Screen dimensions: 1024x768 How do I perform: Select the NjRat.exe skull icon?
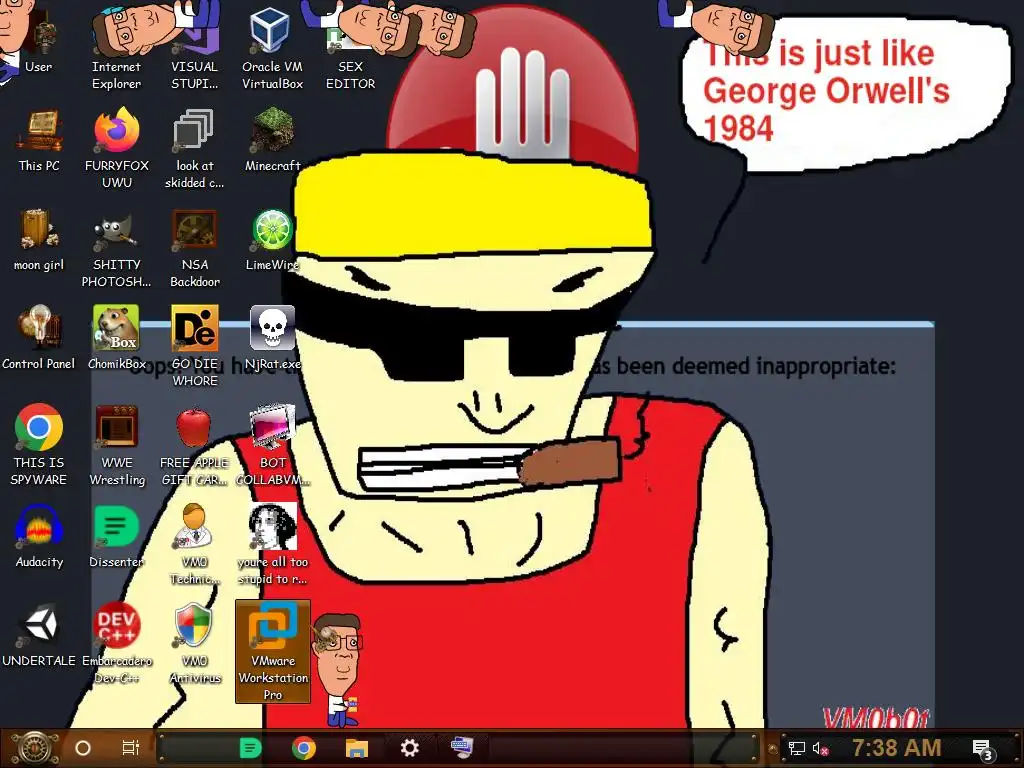coord(272,339)
